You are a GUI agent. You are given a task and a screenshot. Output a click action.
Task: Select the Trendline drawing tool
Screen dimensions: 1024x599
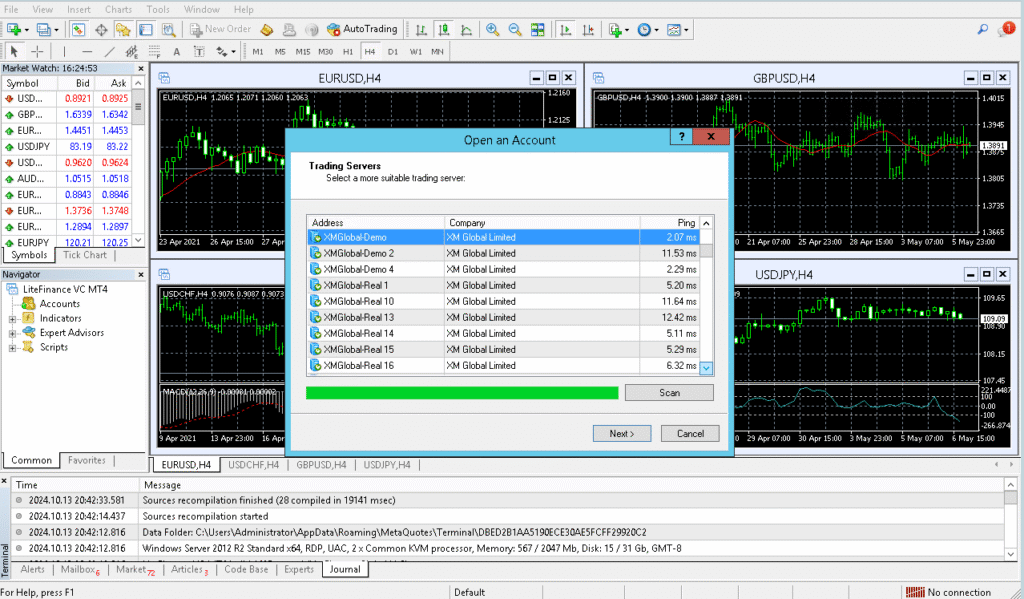(x=109, y=51)
